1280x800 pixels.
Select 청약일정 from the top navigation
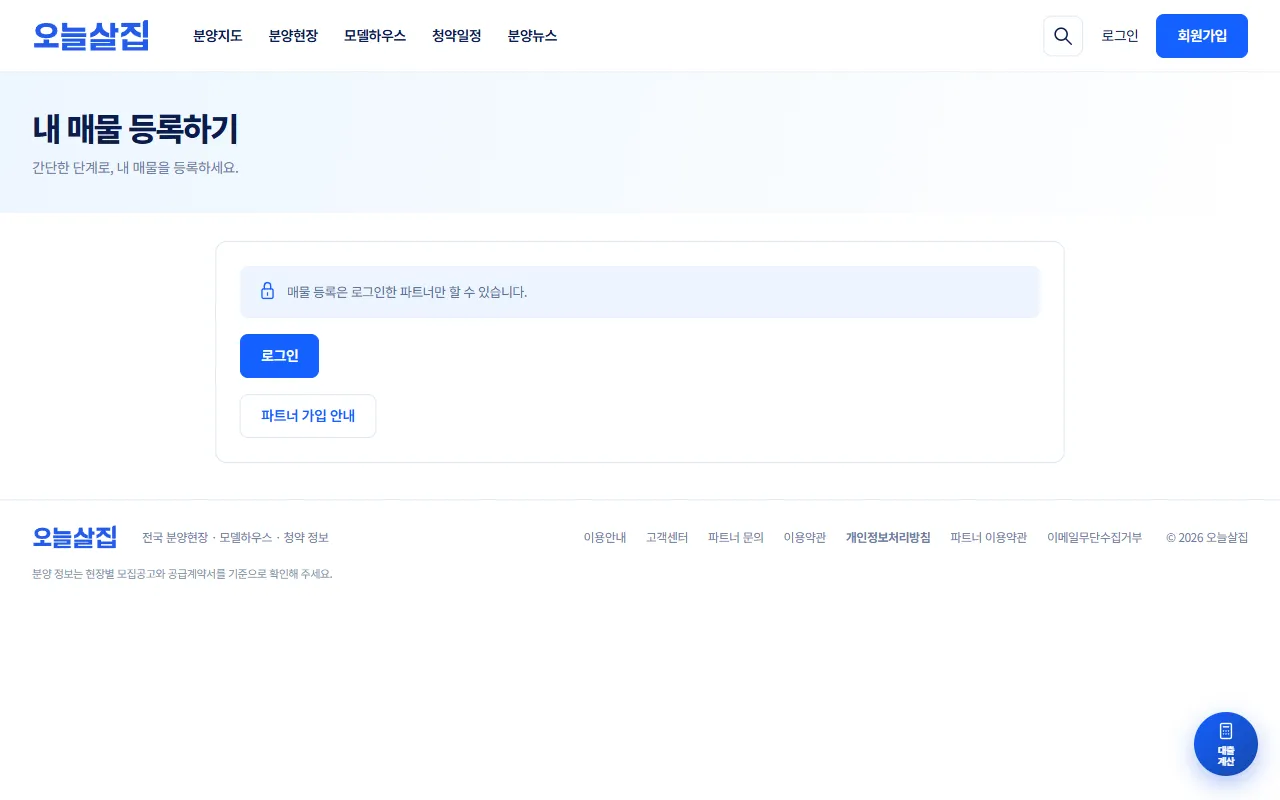coord(457,36)
